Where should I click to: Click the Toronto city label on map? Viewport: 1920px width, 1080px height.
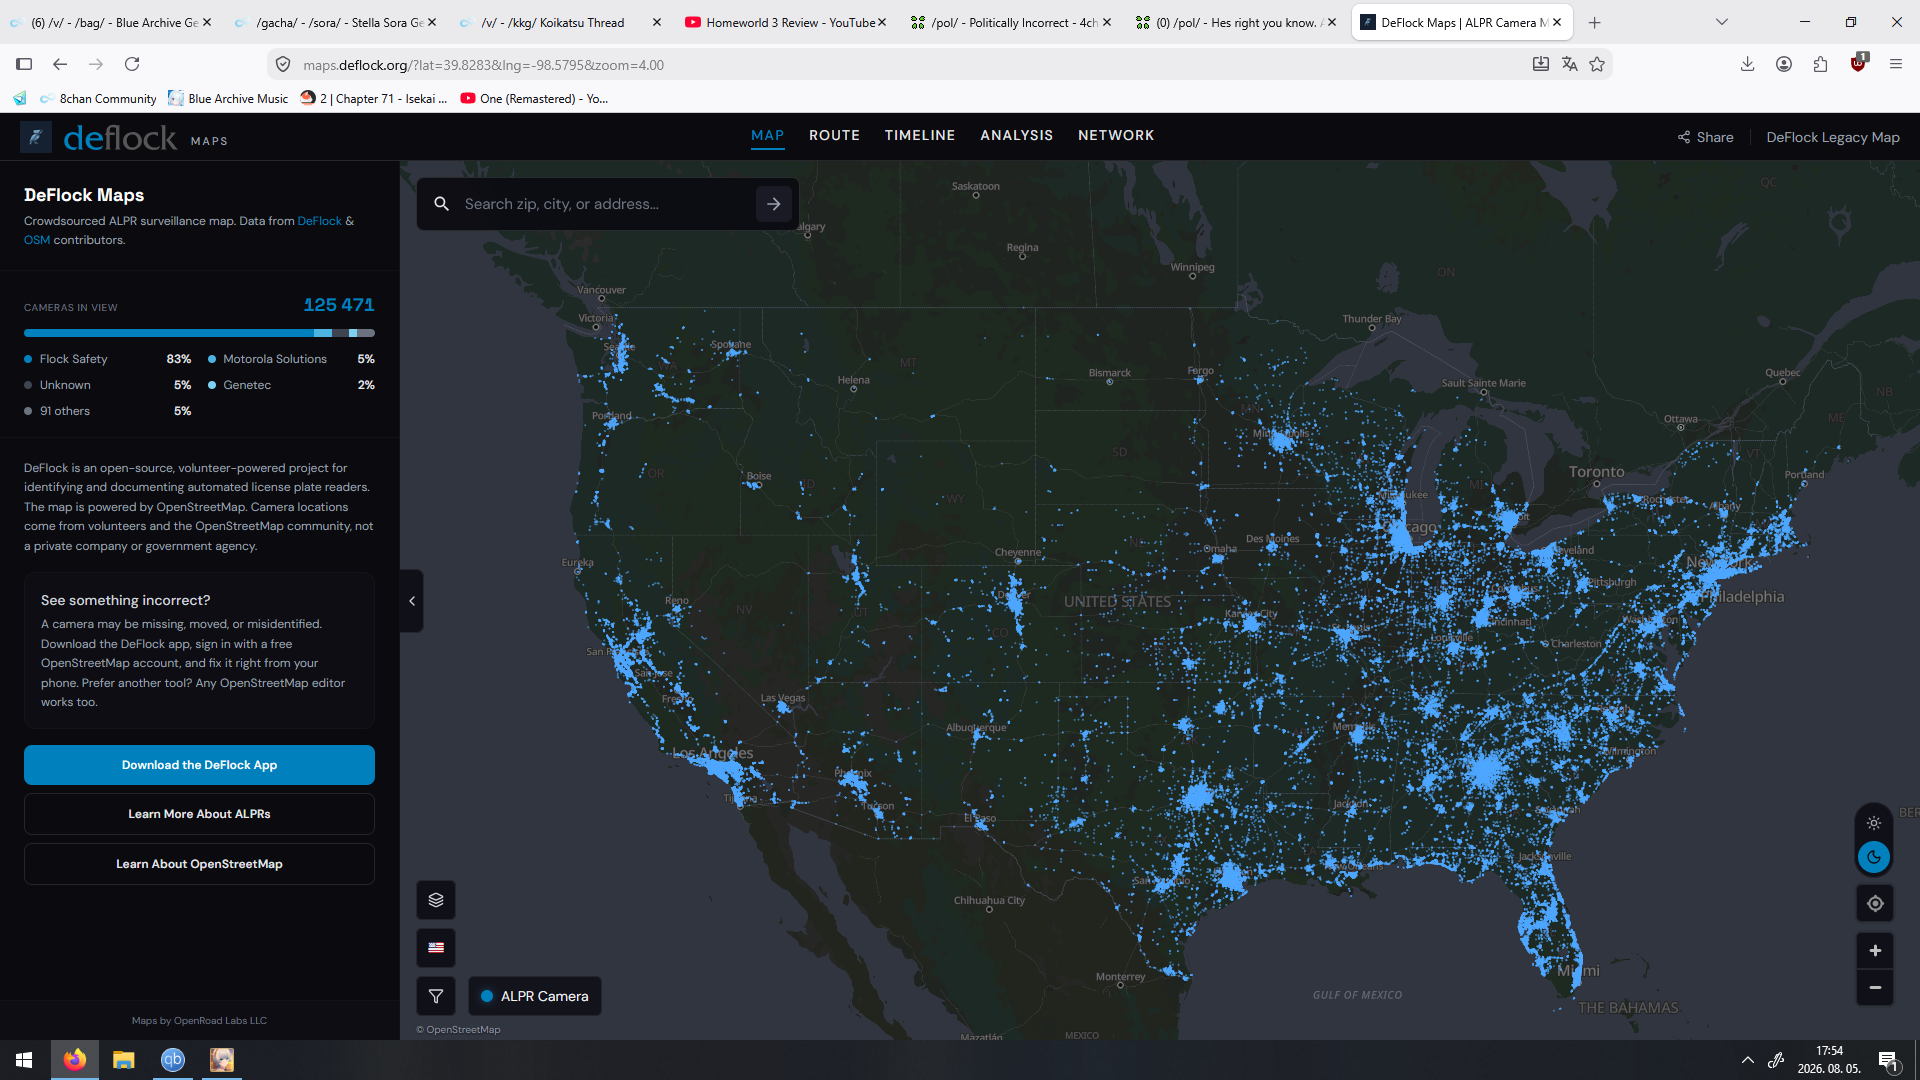point(1597,472)
